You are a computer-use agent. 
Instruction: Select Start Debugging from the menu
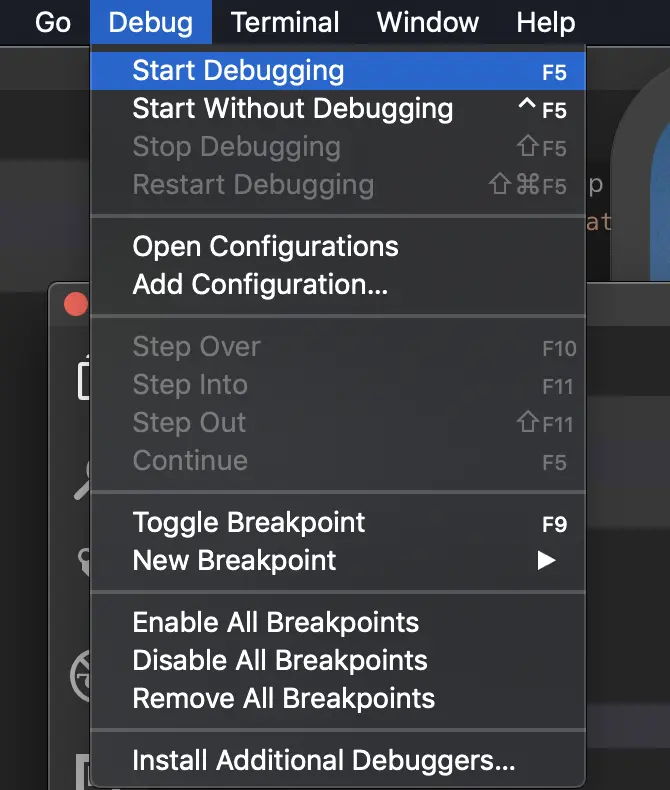pos(238,71)
